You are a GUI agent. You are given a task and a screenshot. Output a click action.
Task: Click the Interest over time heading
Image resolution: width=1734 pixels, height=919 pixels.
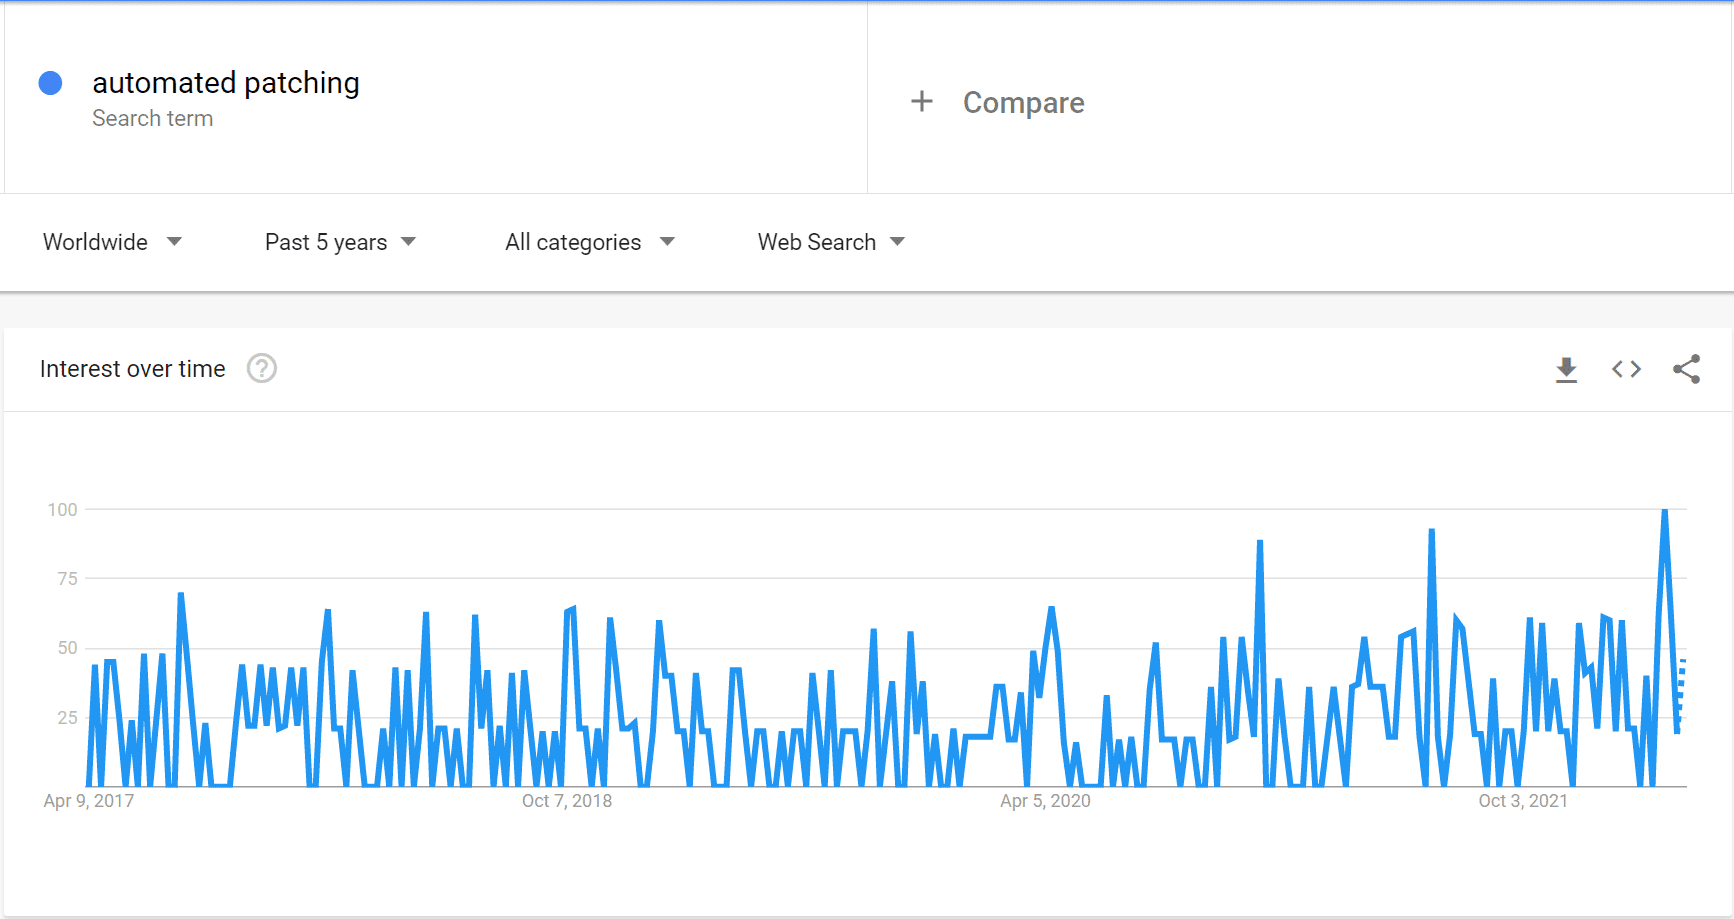133,369
